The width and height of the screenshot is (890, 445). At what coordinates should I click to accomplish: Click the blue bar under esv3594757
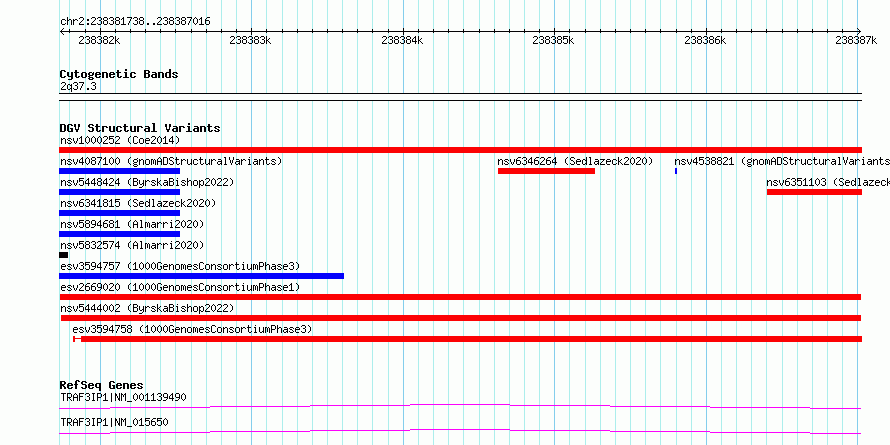coord(201,276)
